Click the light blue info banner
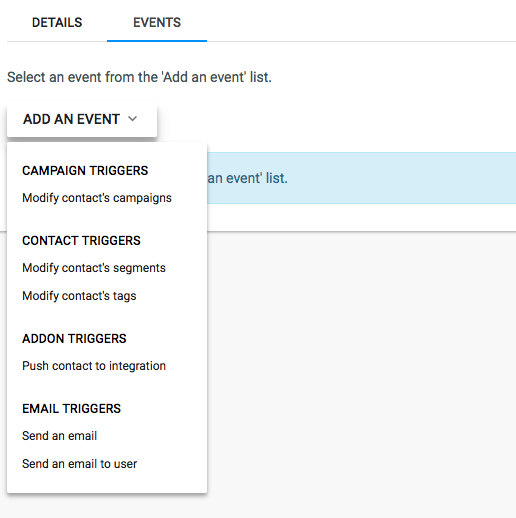Image resolution: width=516 pixels, height=518 pixels. [x=361, y=178]
